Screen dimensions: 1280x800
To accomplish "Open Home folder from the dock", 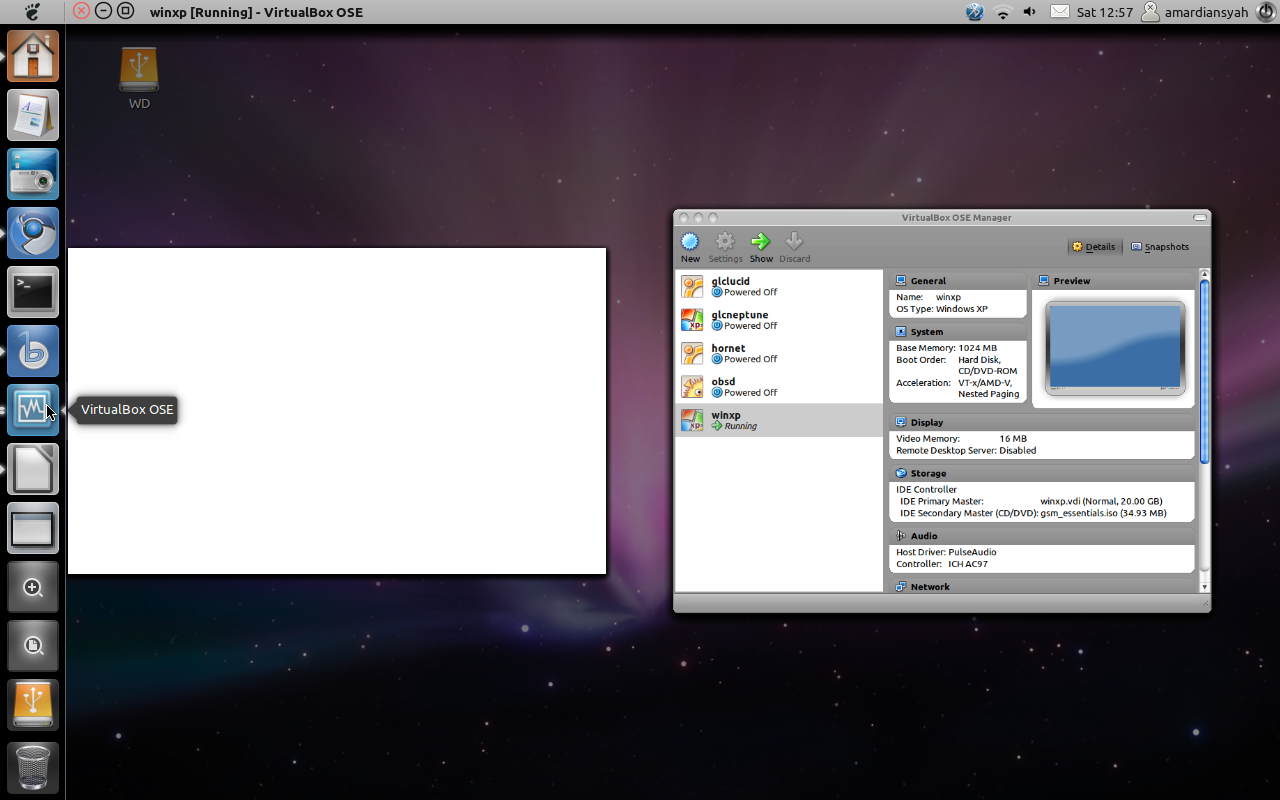I will (x=33, y=56).
